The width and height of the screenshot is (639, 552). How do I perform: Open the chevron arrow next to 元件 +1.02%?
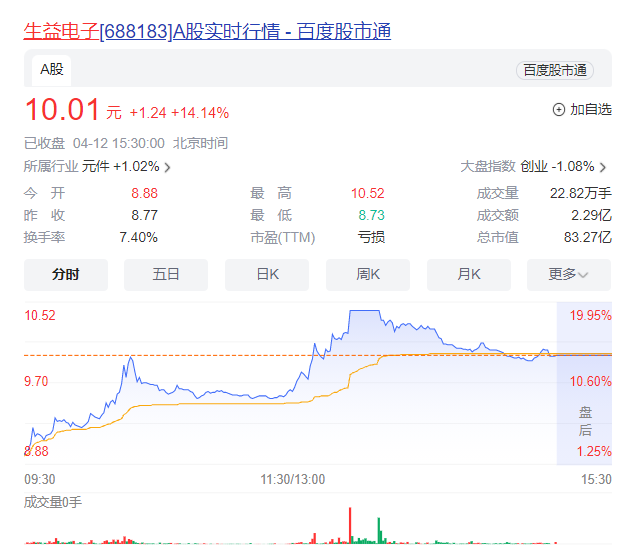click(167, 167)
